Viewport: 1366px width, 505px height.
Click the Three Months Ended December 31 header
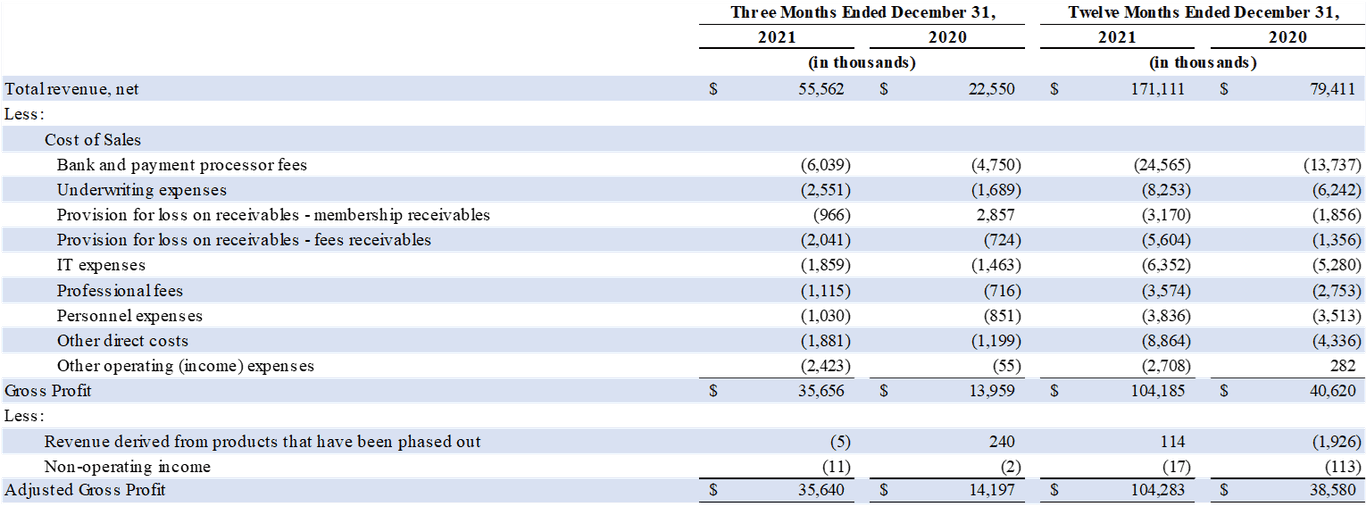point(863,13)
